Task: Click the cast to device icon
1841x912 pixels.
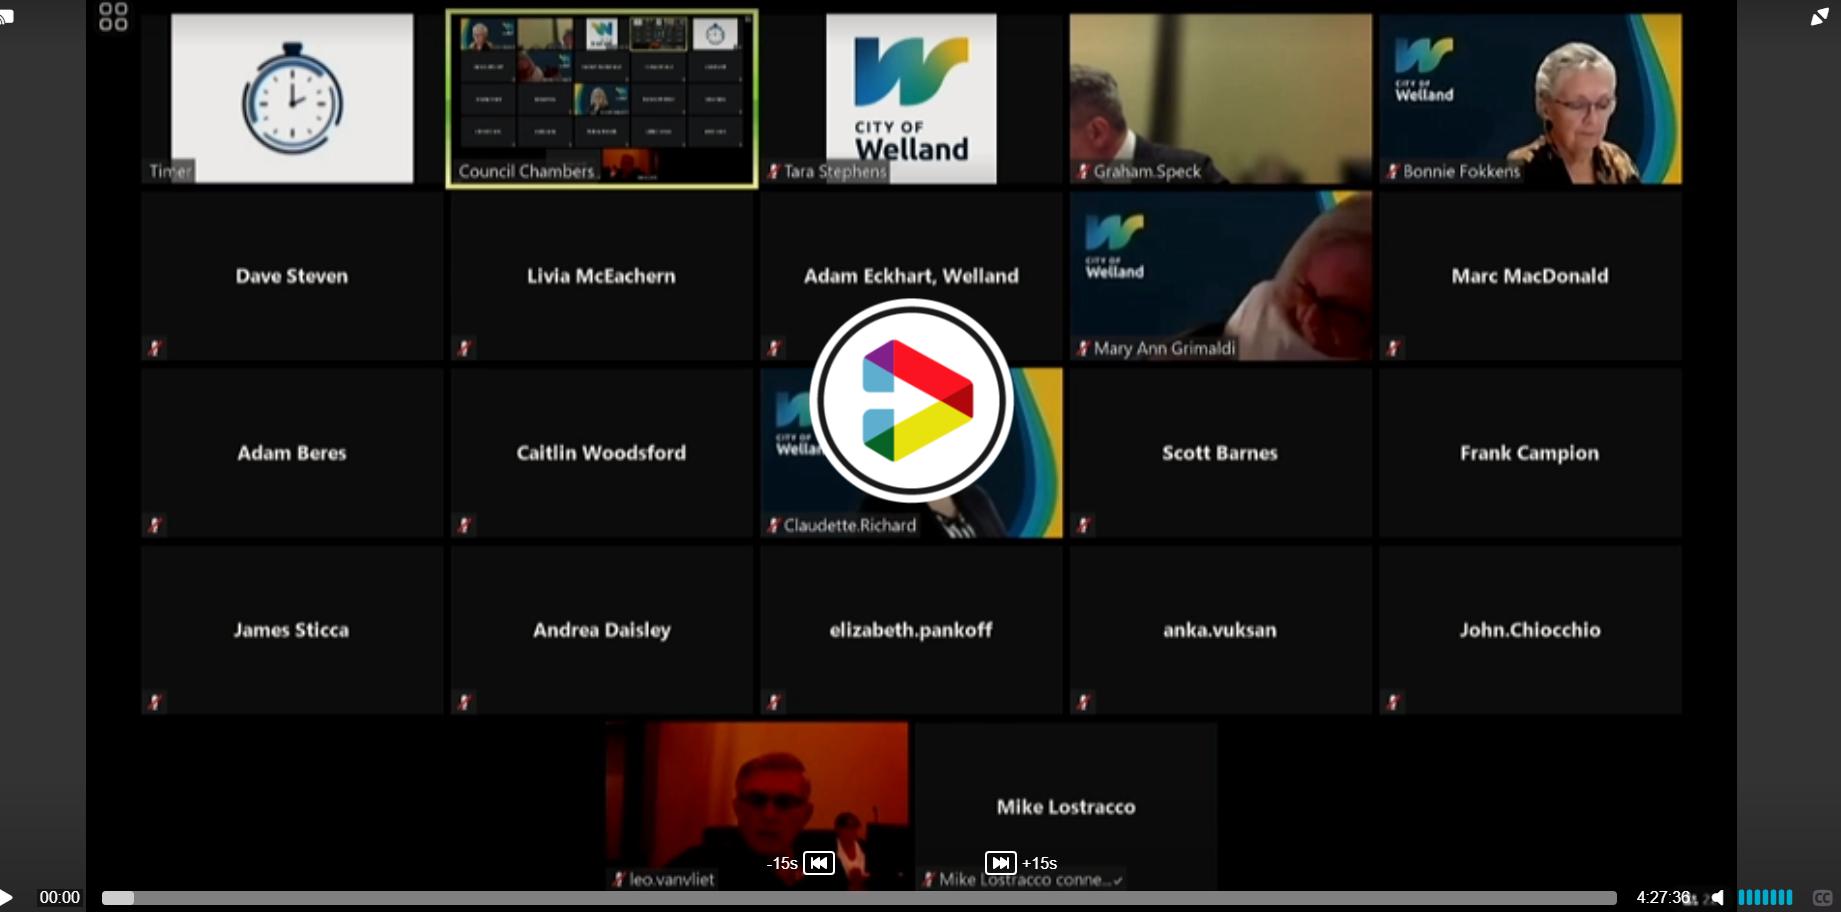Action: 6,17
